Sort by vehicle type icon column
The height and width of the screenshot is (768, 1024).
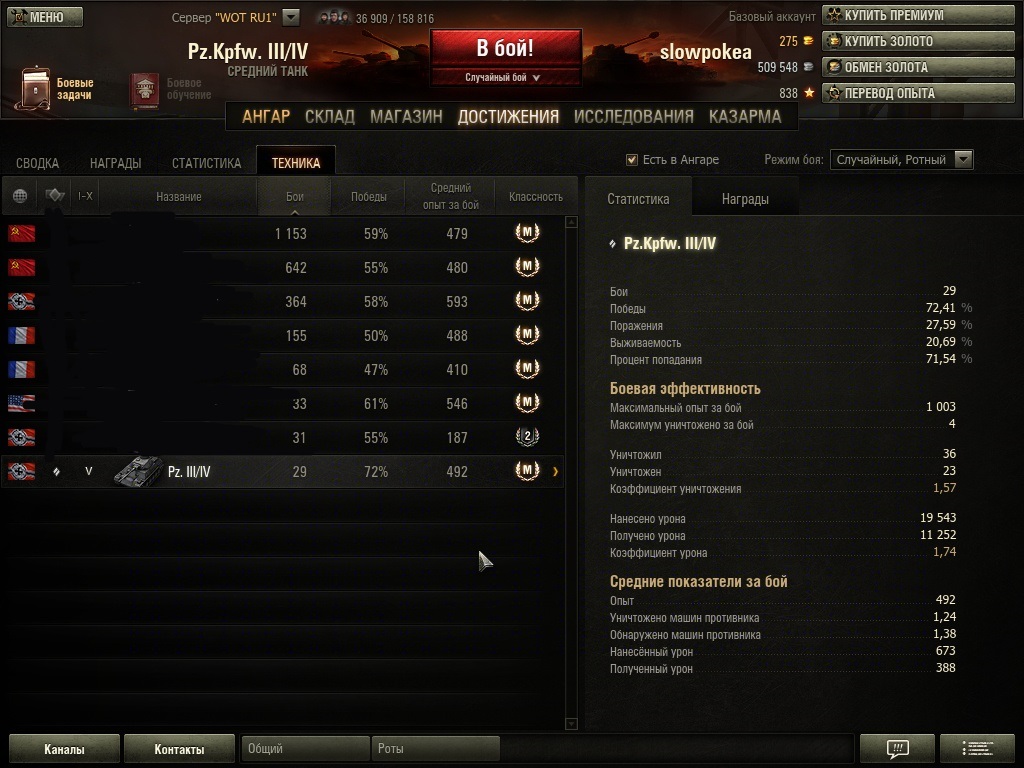54,195
